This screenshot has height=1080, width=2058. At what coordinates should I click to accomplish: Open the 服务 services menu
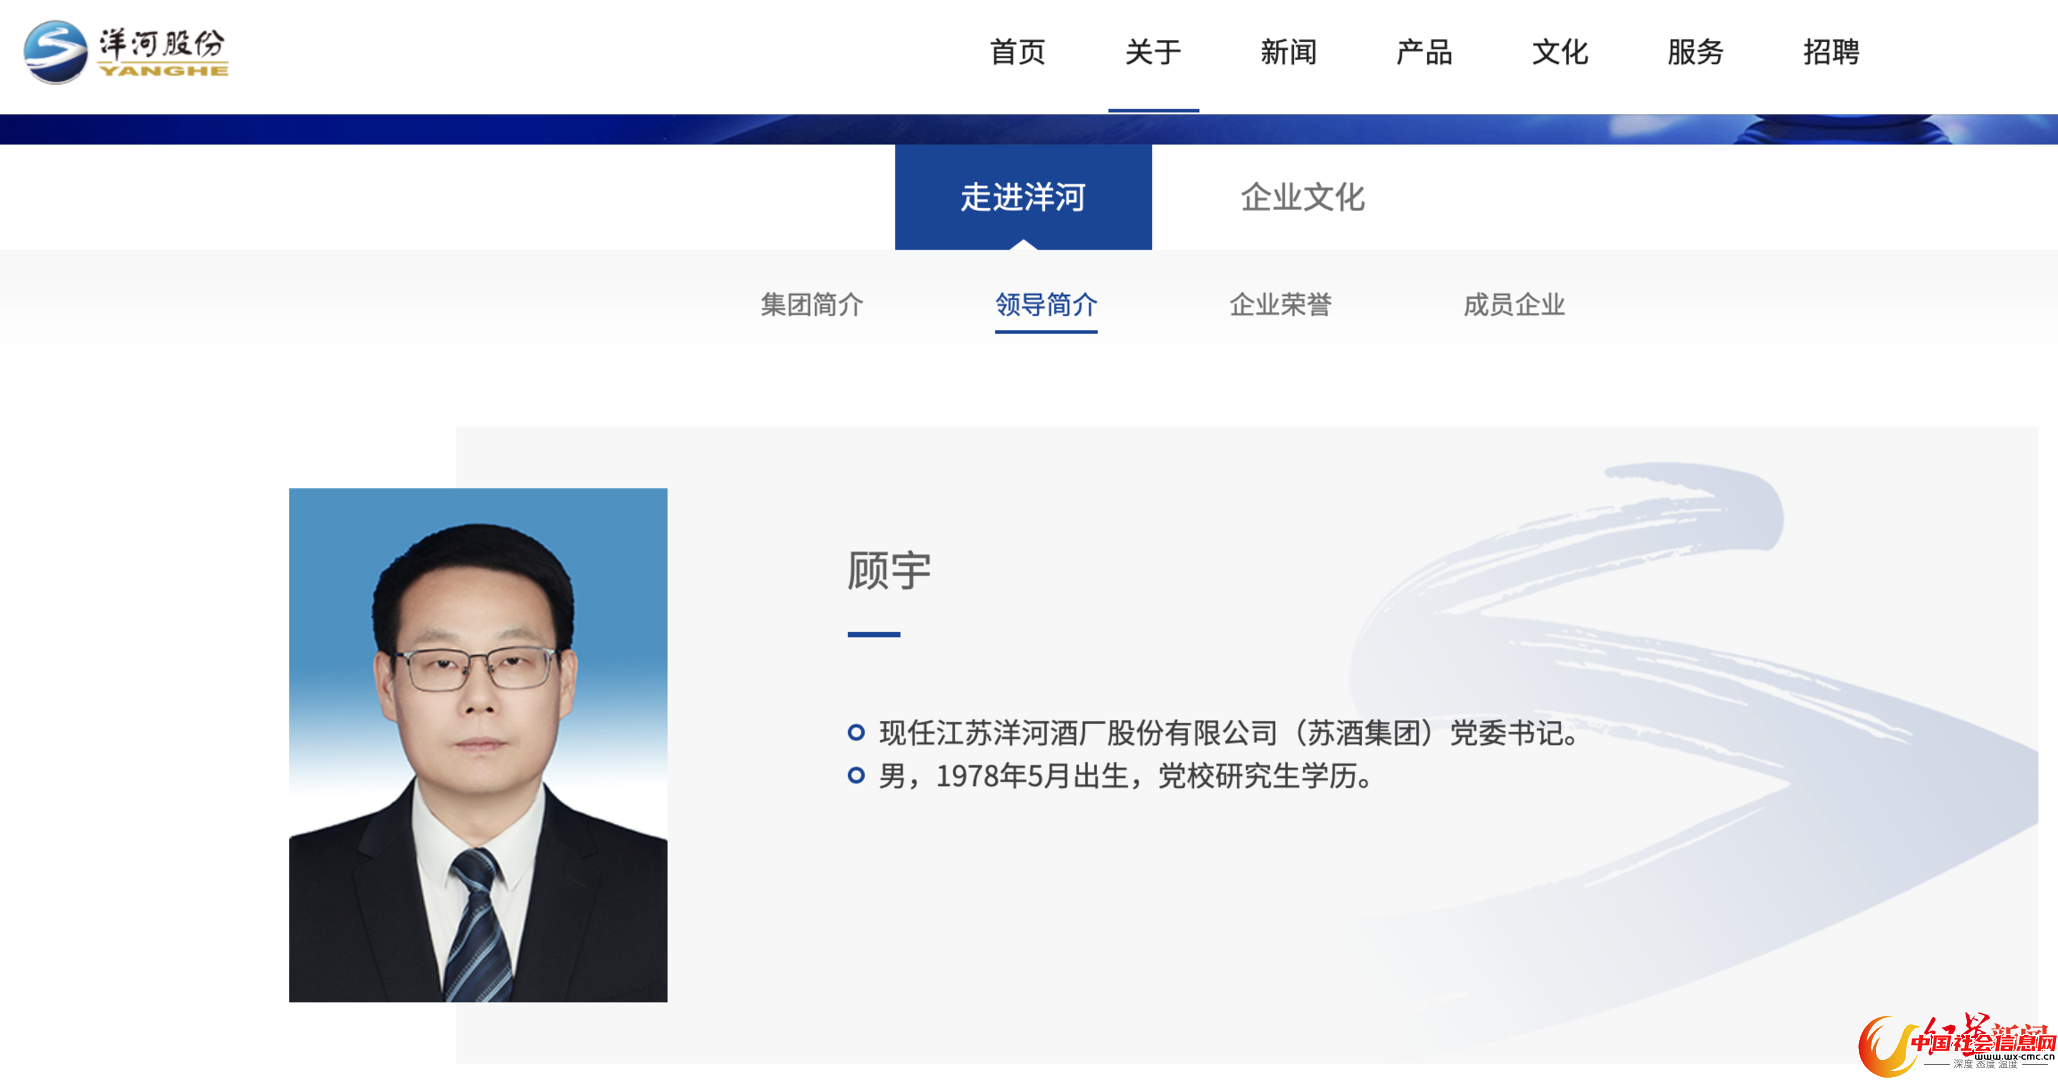pos(1695,52)
